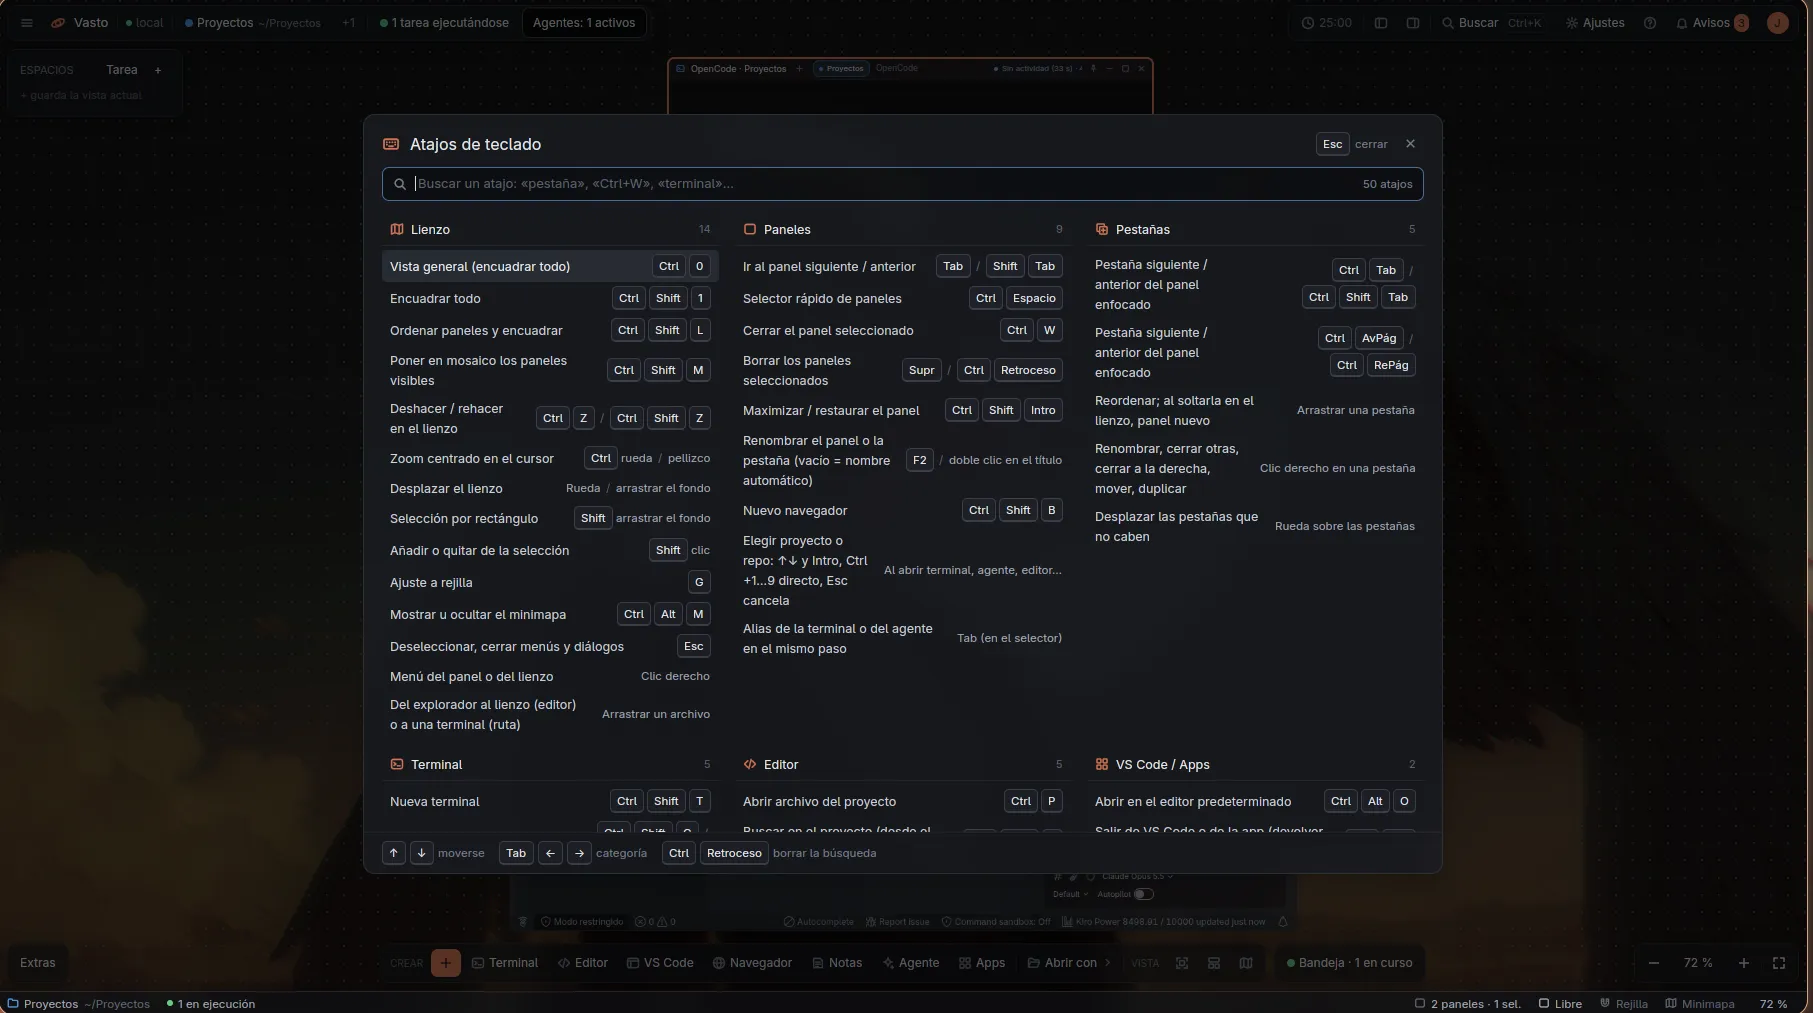Open the Agentes: 1 activos button
The height and width of the screenshot is (1013, 1813).
(584, 23)
